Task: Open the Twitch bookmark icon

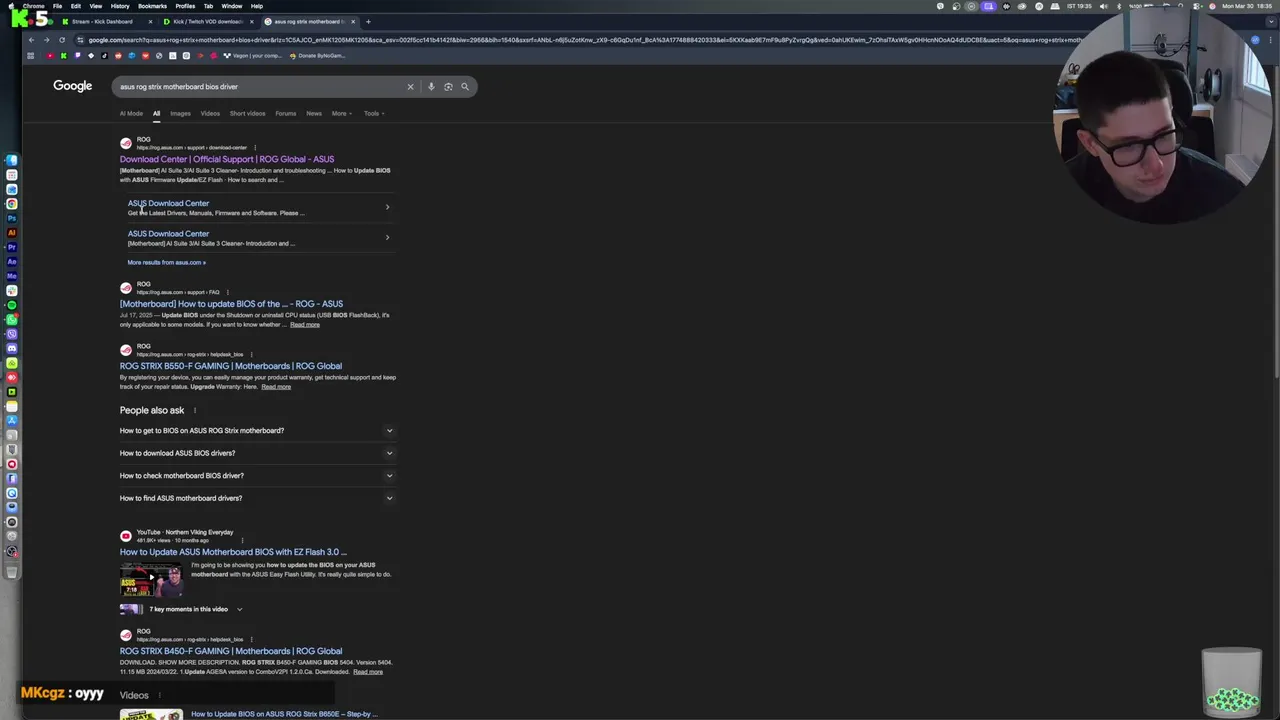Action: (x=77, y=56)
